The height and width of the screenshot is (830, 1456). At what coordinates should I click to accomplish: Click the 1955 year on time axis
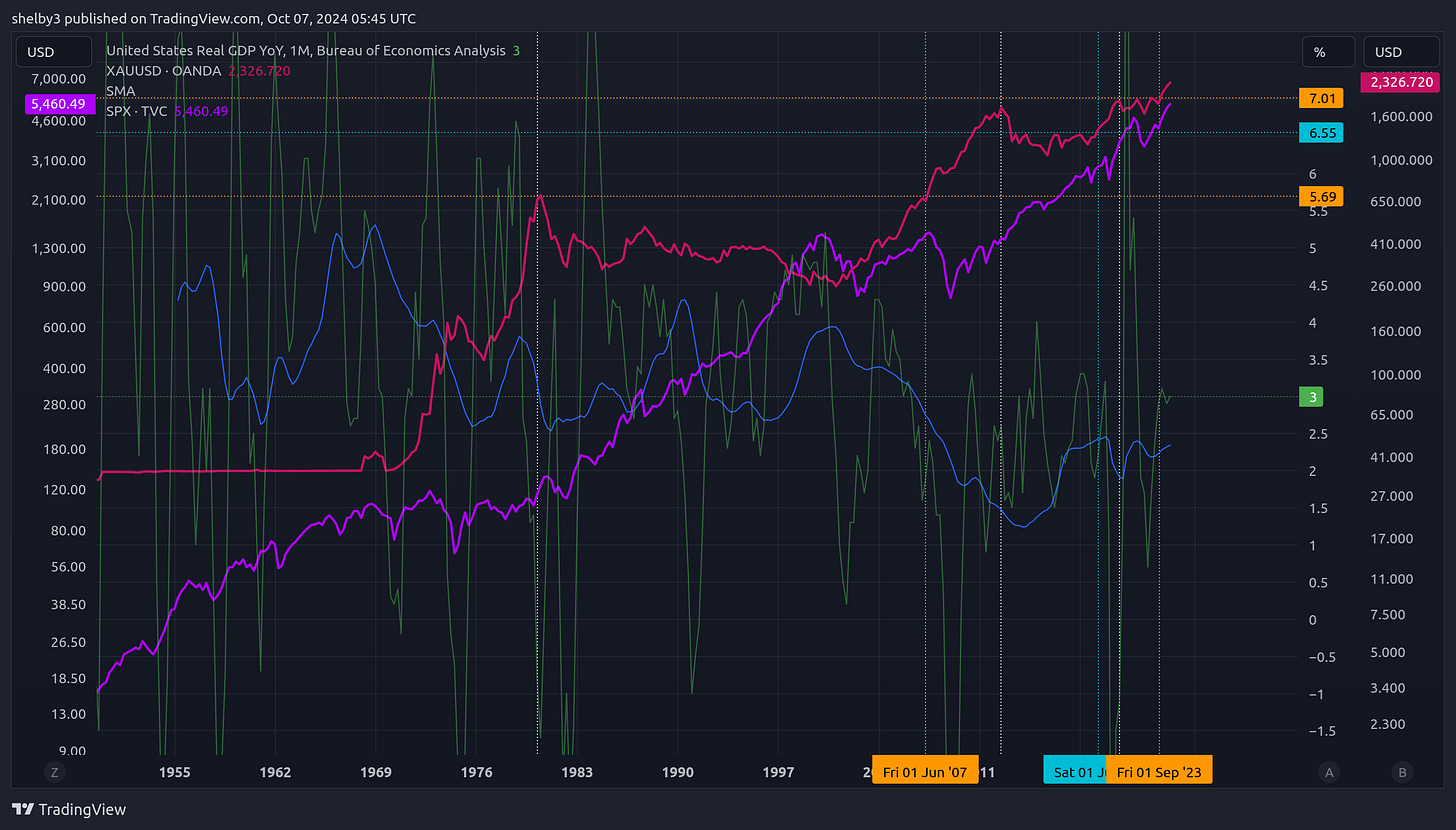[x=175, y=772]
